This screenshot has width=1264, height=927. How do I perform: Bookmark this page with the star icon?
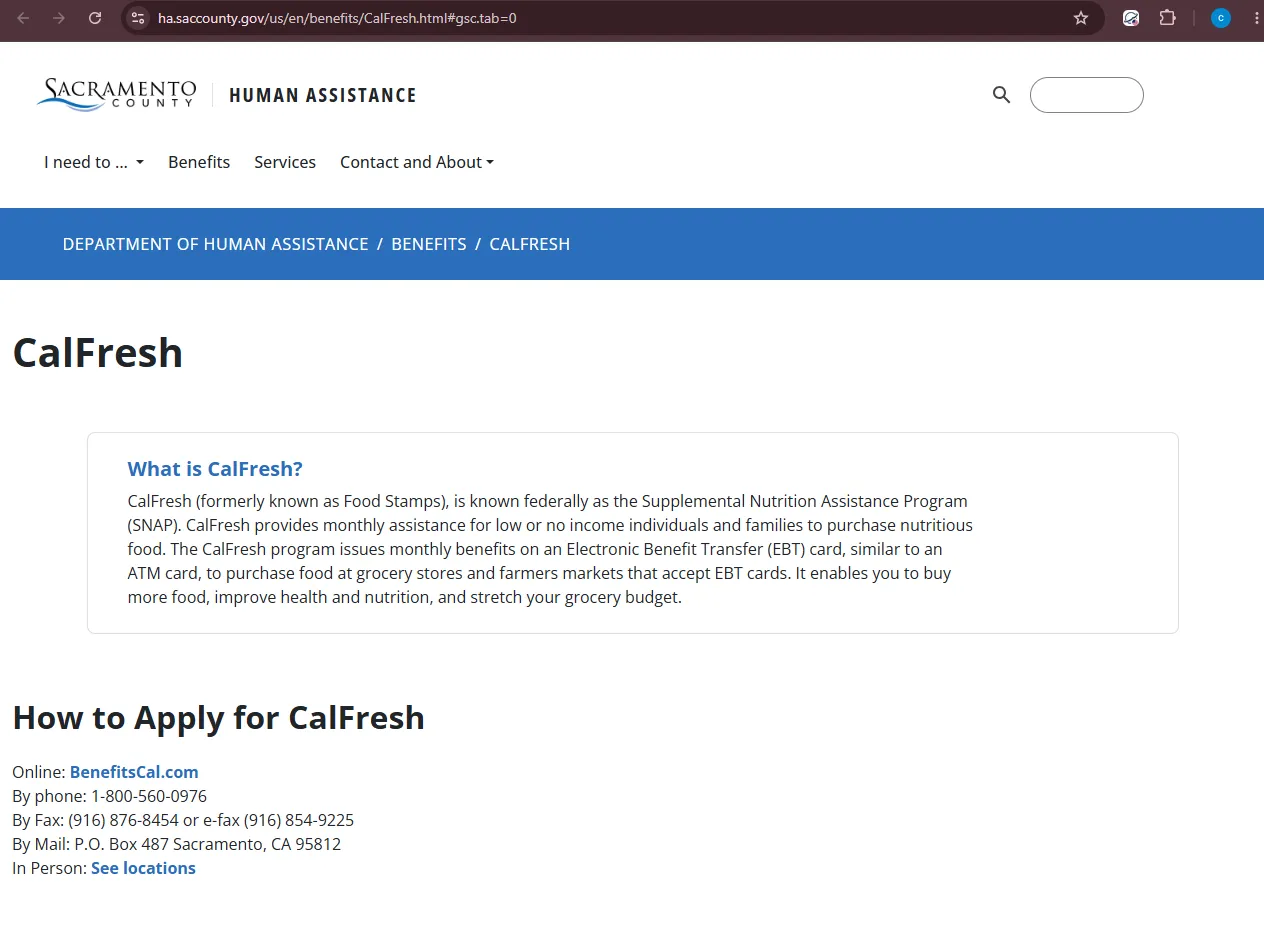1081,18
